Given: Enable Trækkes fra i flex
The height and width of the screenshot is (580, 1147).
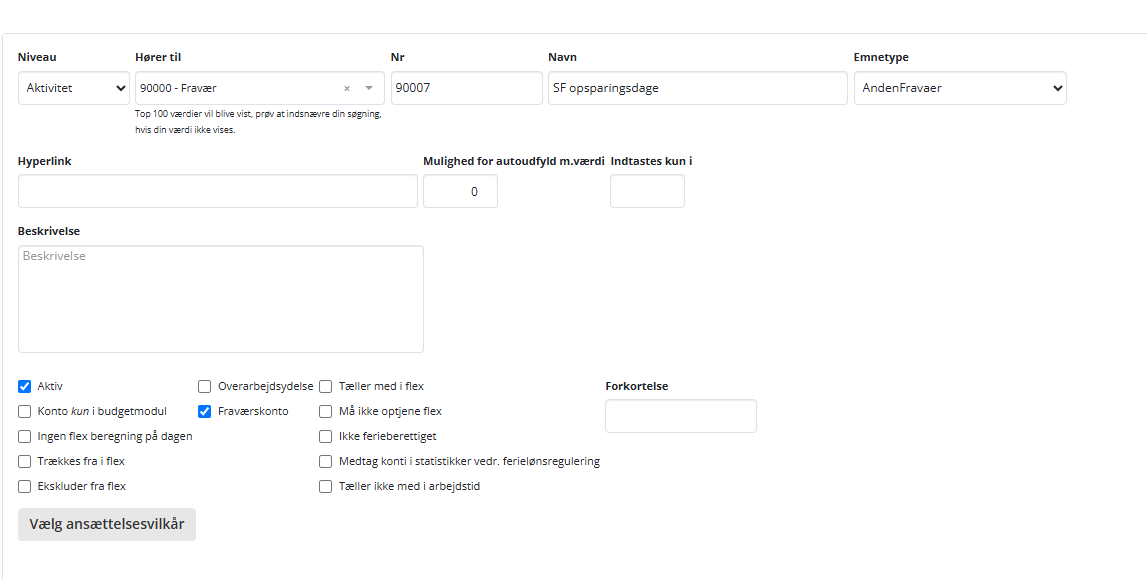Looking at the screenshot, I should [24, 461].
